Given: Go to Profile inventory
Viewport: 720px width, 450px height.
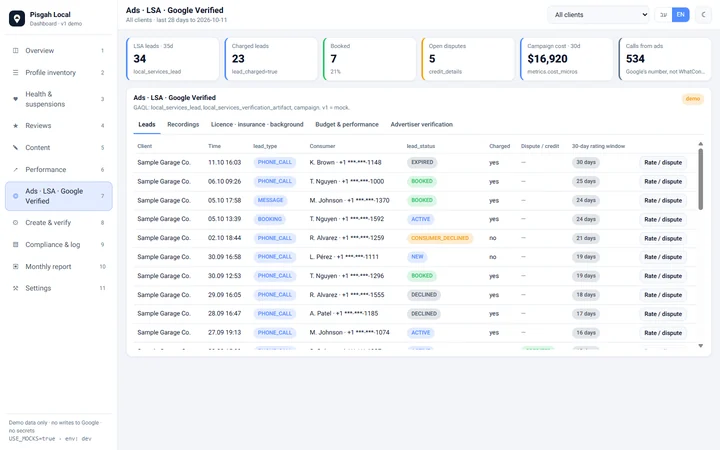Looking at the screenshot, I should pos(59,73).
